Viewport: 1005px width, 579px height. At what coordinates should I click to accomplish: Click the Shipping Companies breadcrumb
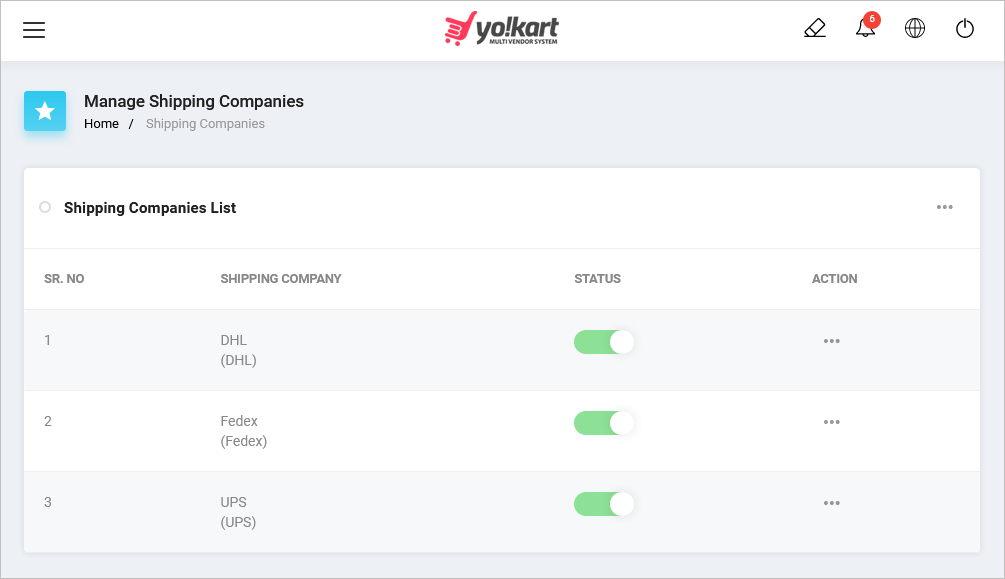[205, 124]
